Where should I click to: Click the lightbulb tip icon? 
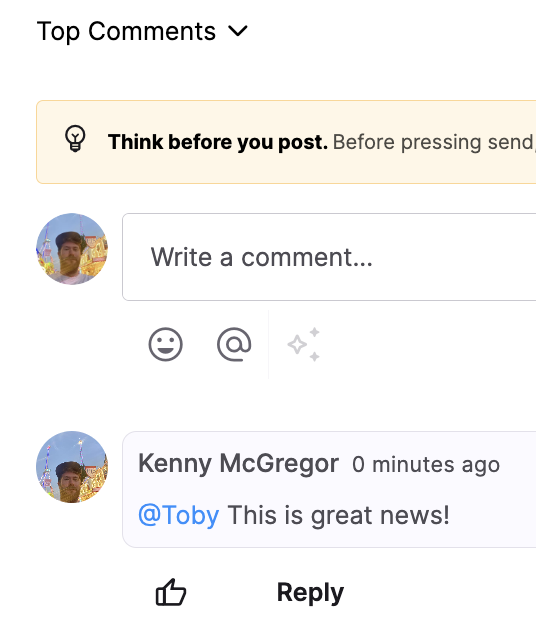(75, 139)
